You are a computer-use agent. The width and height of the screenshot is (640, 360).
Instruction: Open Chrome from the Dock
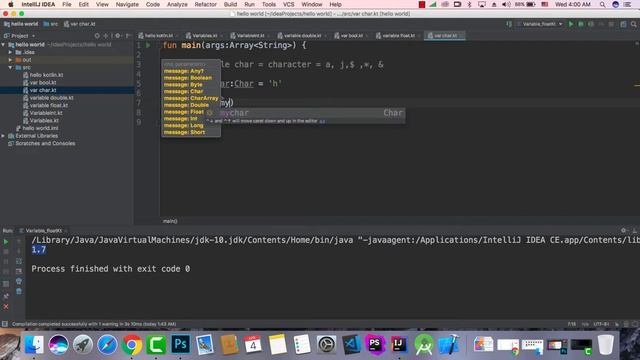[131, 345]
